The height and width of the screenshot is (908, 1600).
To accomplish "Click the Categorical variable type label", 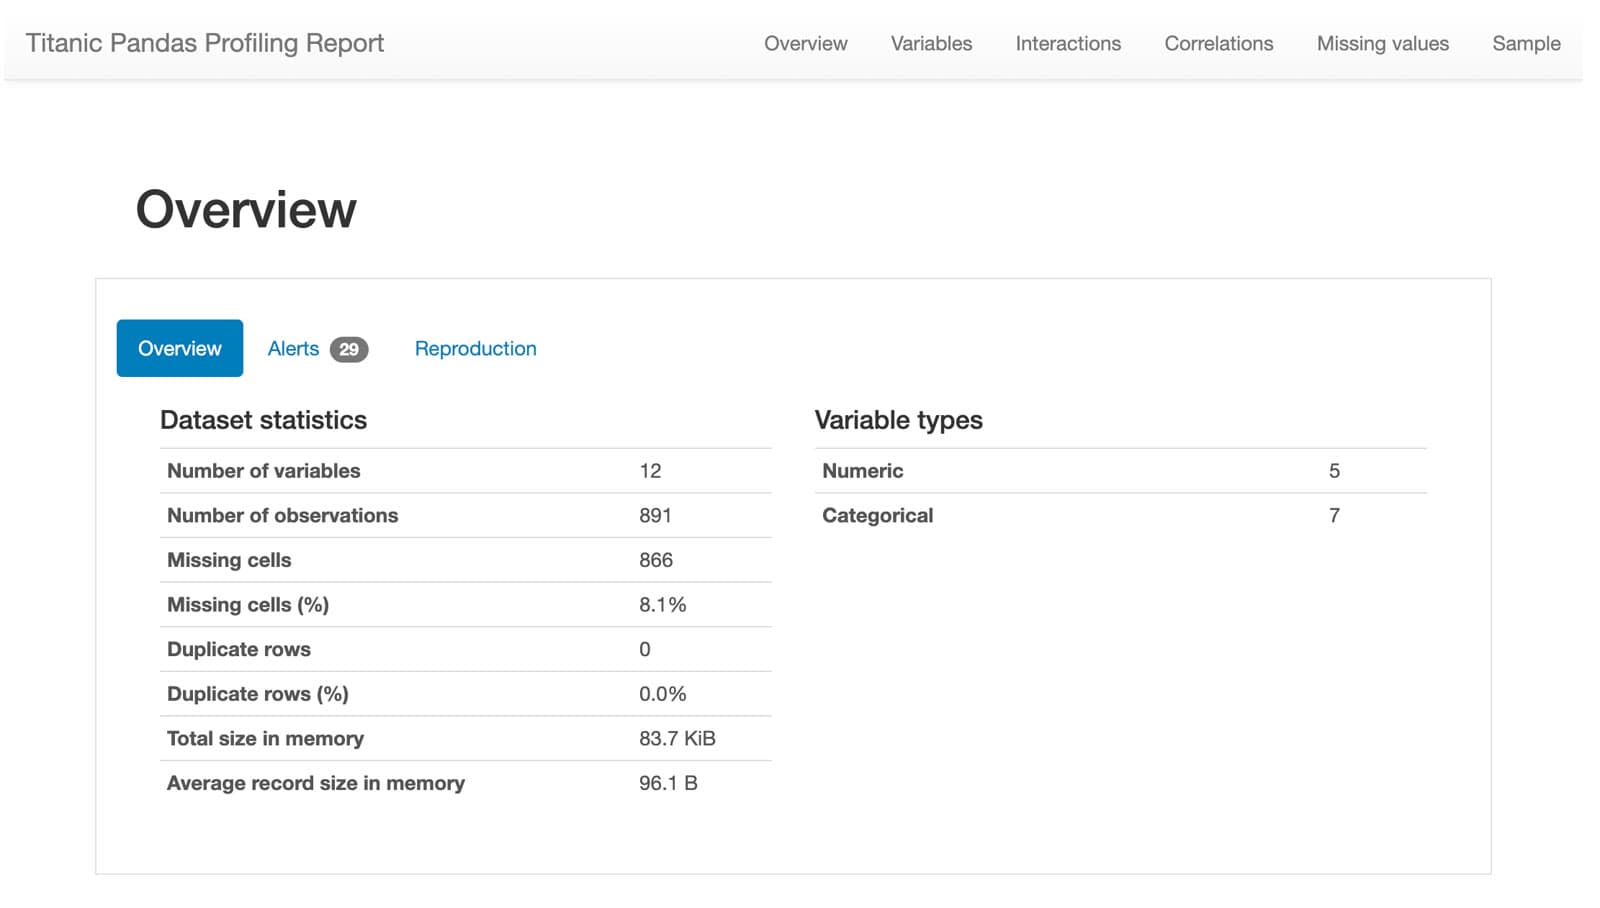I will click(877, 516).
